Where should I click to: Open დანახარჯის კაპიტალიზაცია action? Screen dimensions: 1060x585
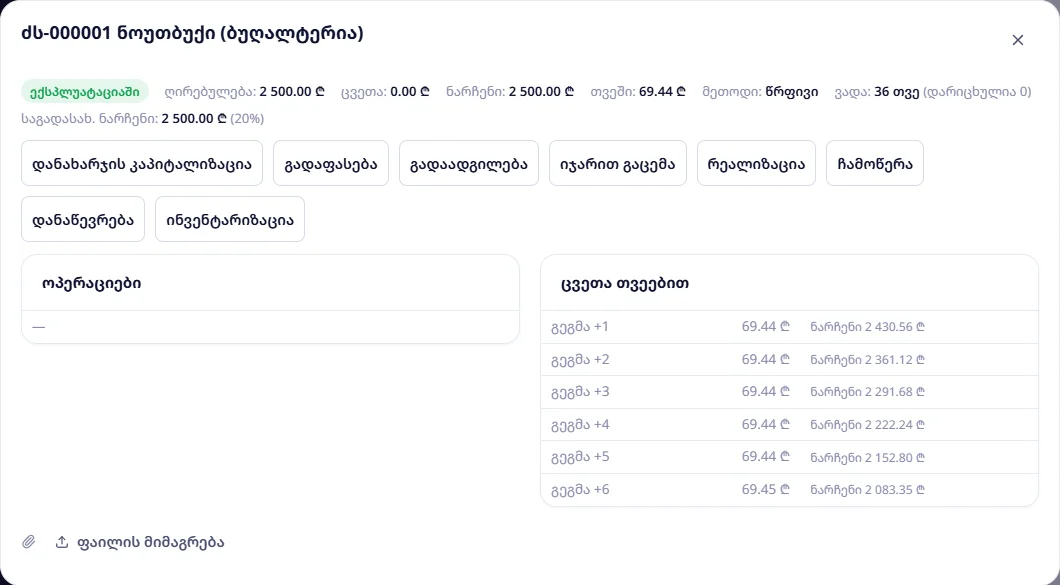point(142,163)
